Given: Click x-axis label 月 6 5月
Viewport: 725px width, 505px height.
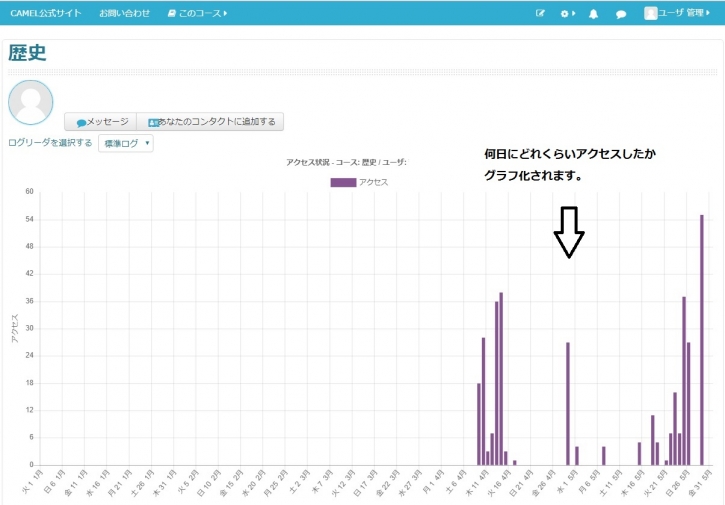Looking at the screenshot, I should [589, 481].
